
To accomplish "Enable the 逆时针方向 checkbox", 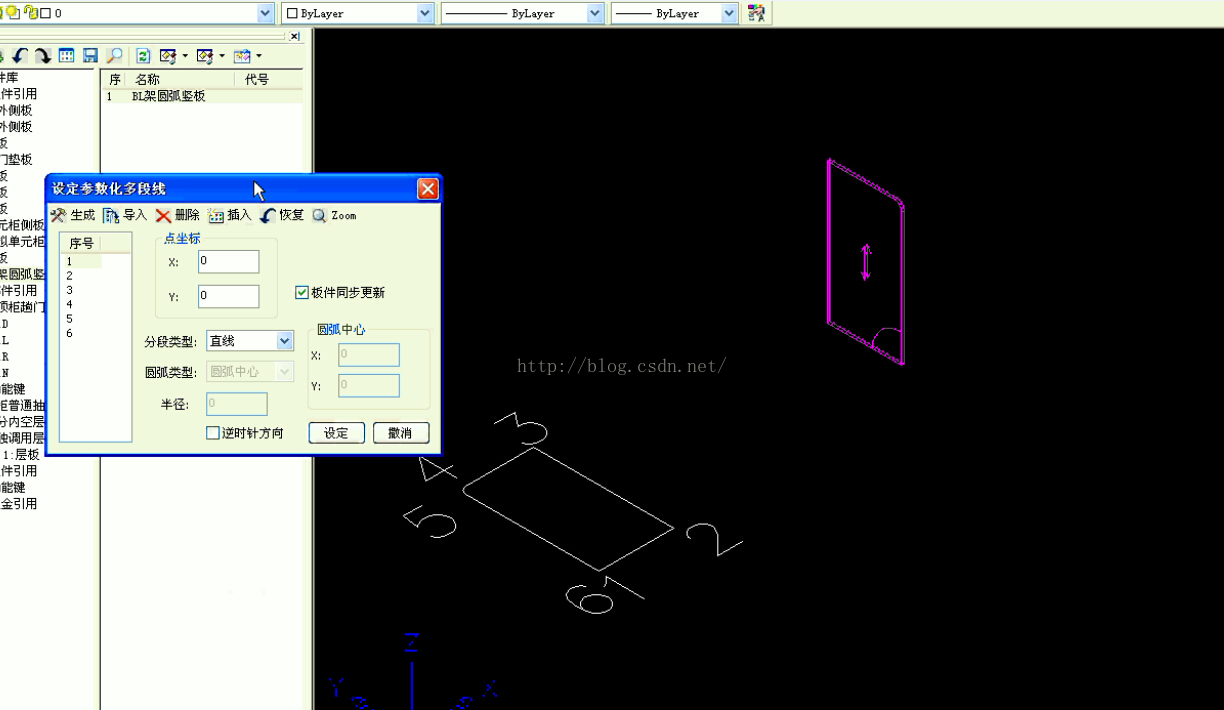I will tap(212, 433).
